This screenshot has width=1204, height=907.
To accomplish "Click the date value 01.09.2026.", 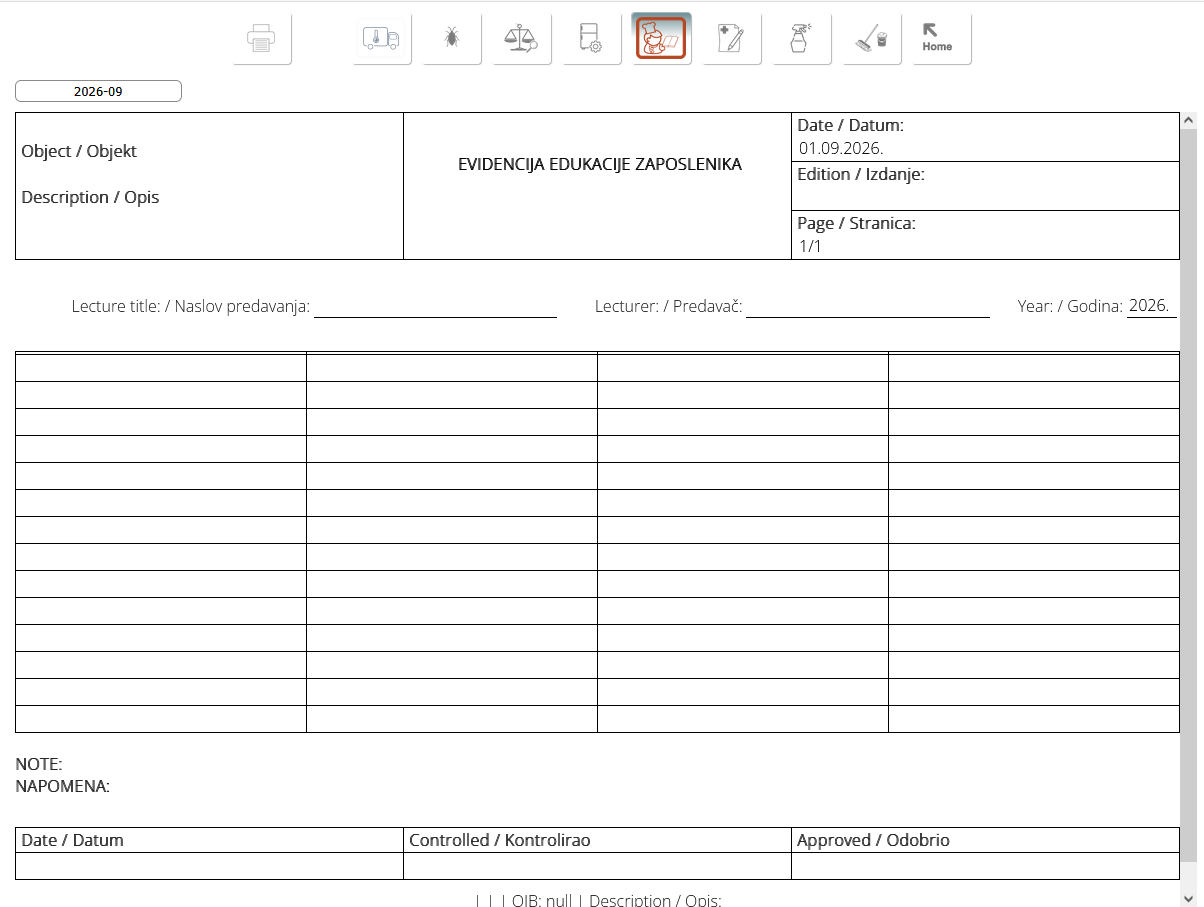I will 841,148.
